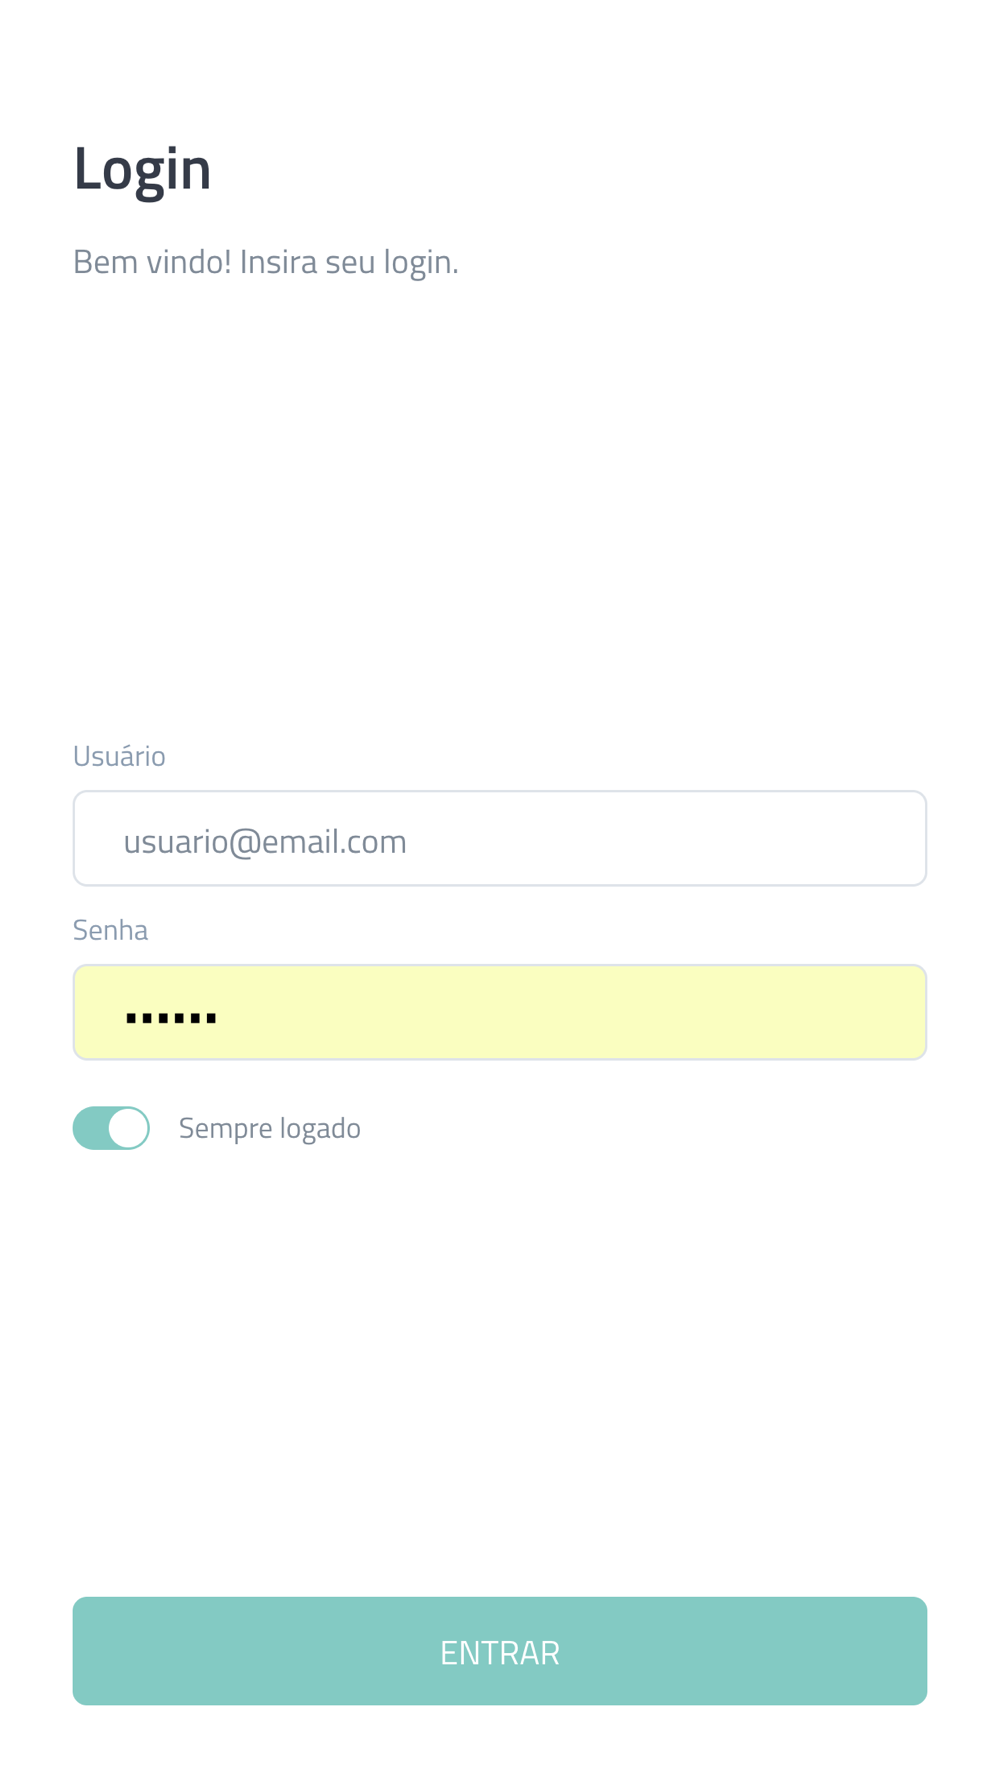Viewport: 1000px width, 1778px height.
Task: Click the Login heading
Action: 142,170
